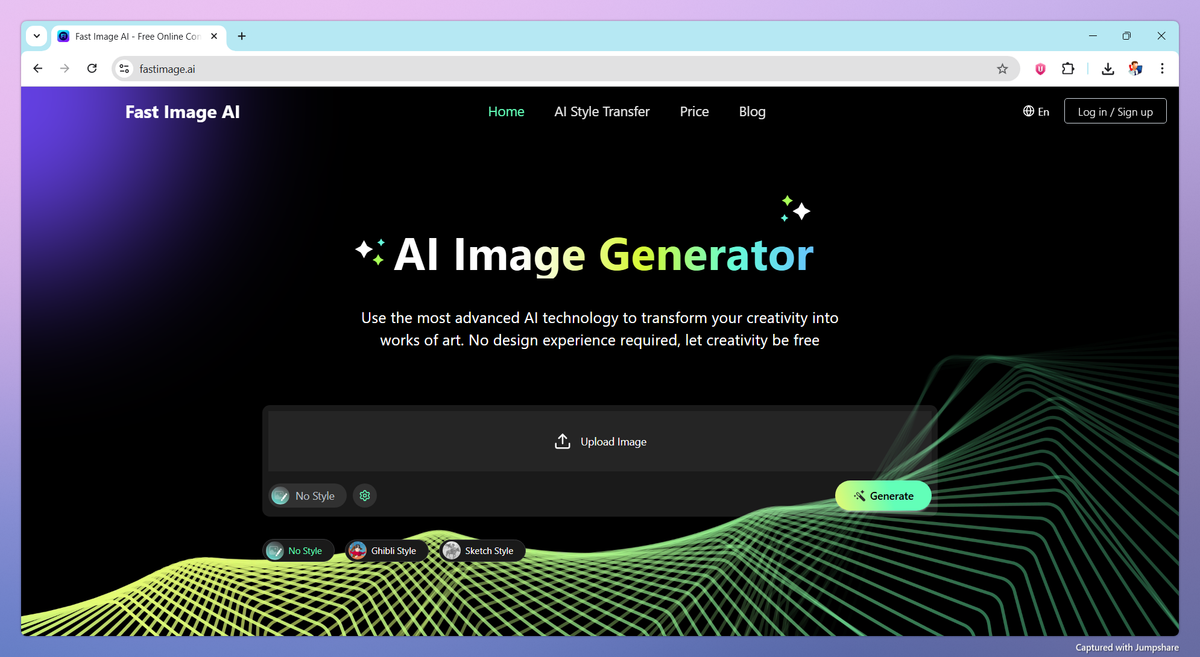Click the sparkles icon beside AI Image Generator title

371,252
